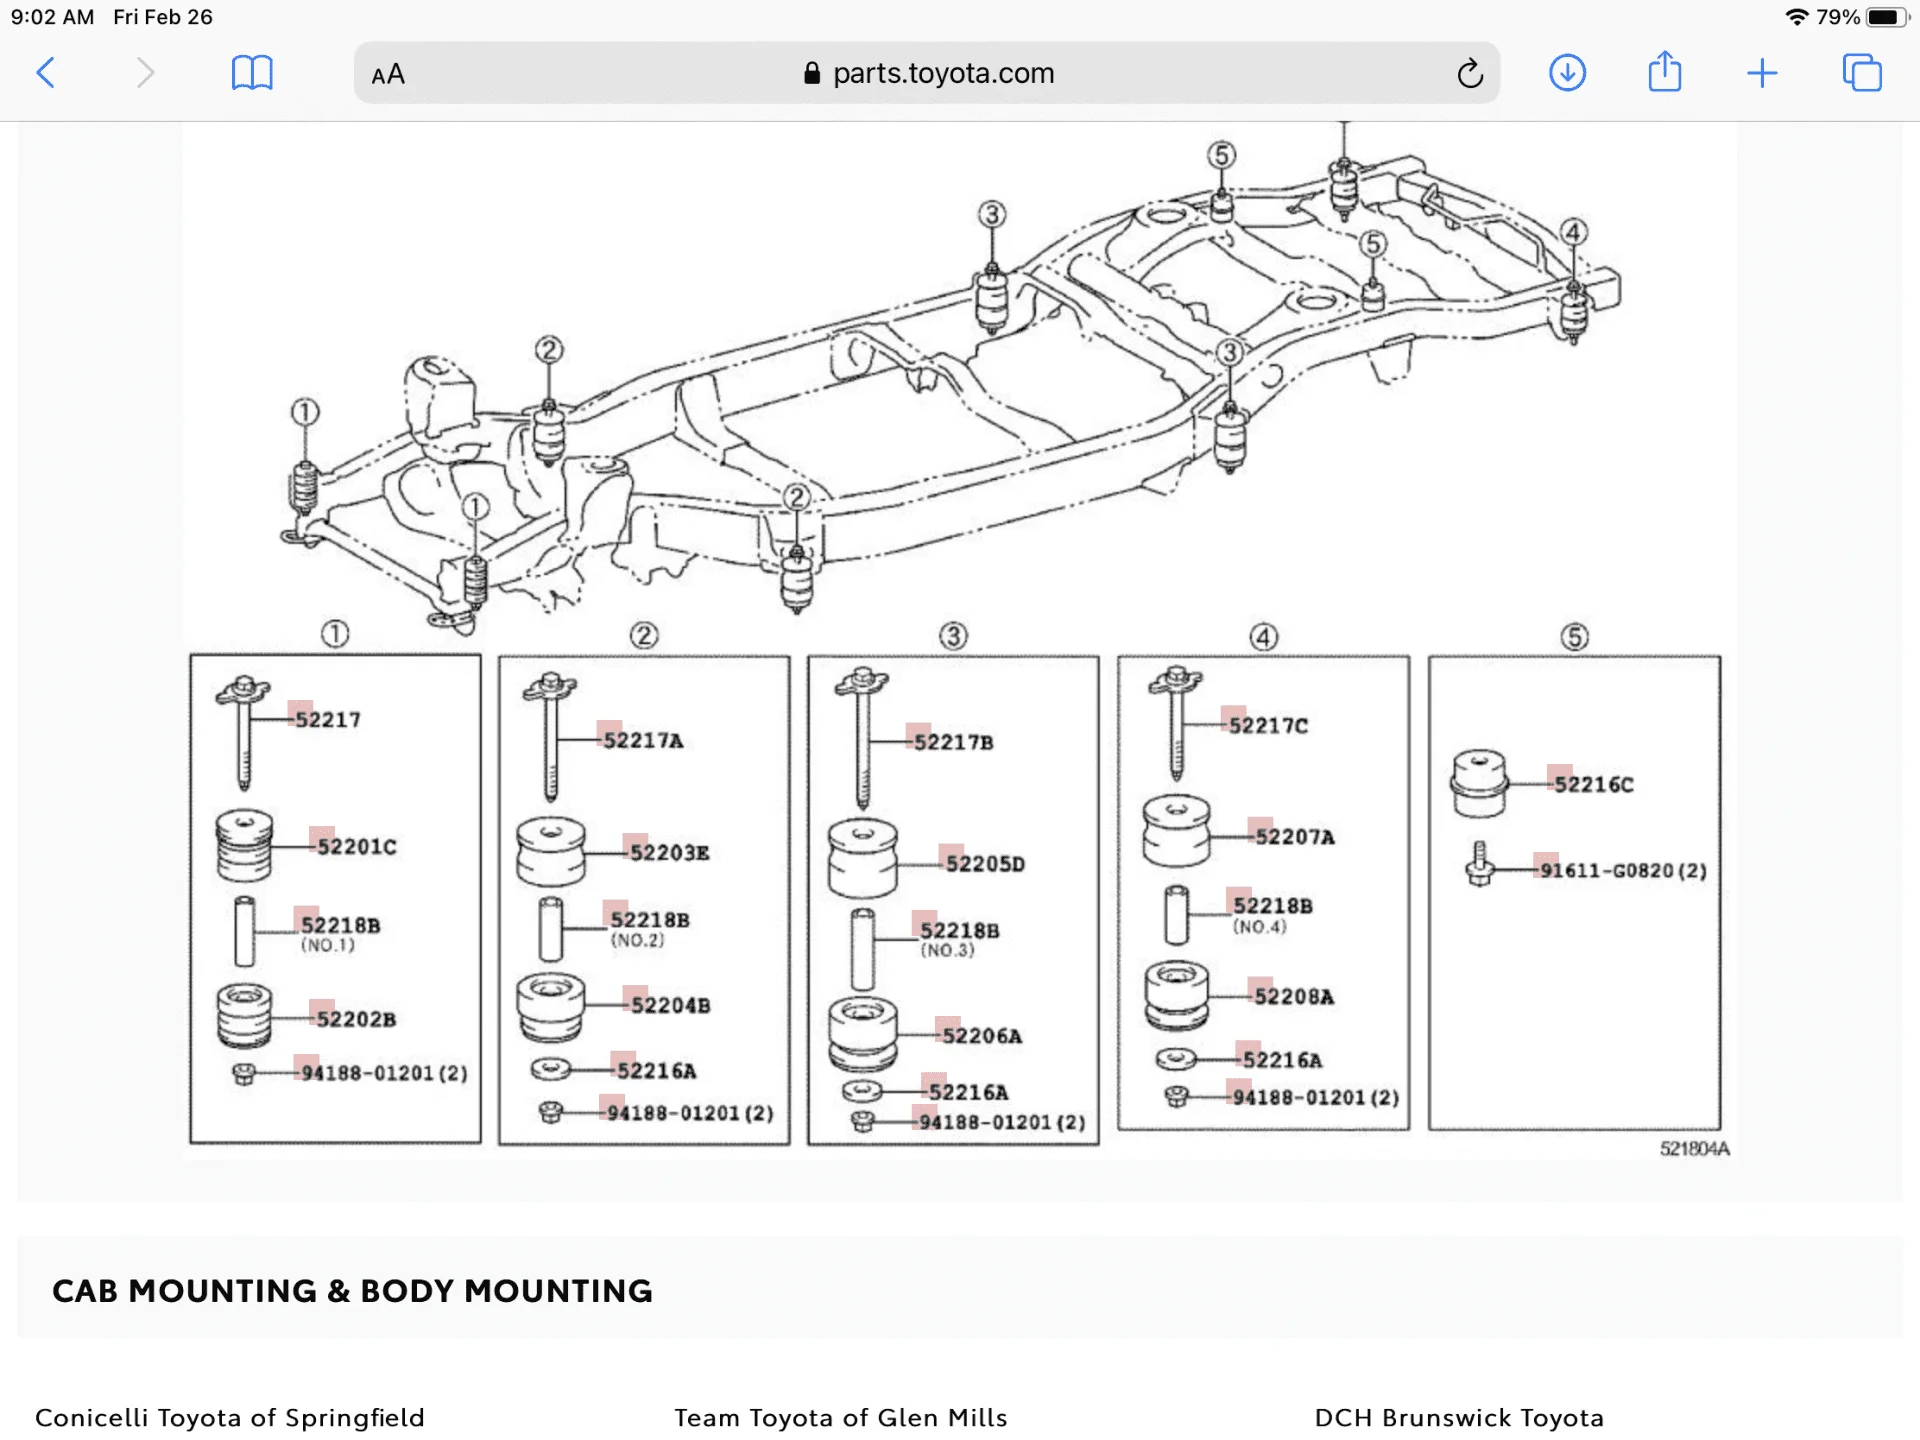Tap the forward navigation arrow
The height and width of the screenshot is (1440, 1920).
(x=145, y=73)
